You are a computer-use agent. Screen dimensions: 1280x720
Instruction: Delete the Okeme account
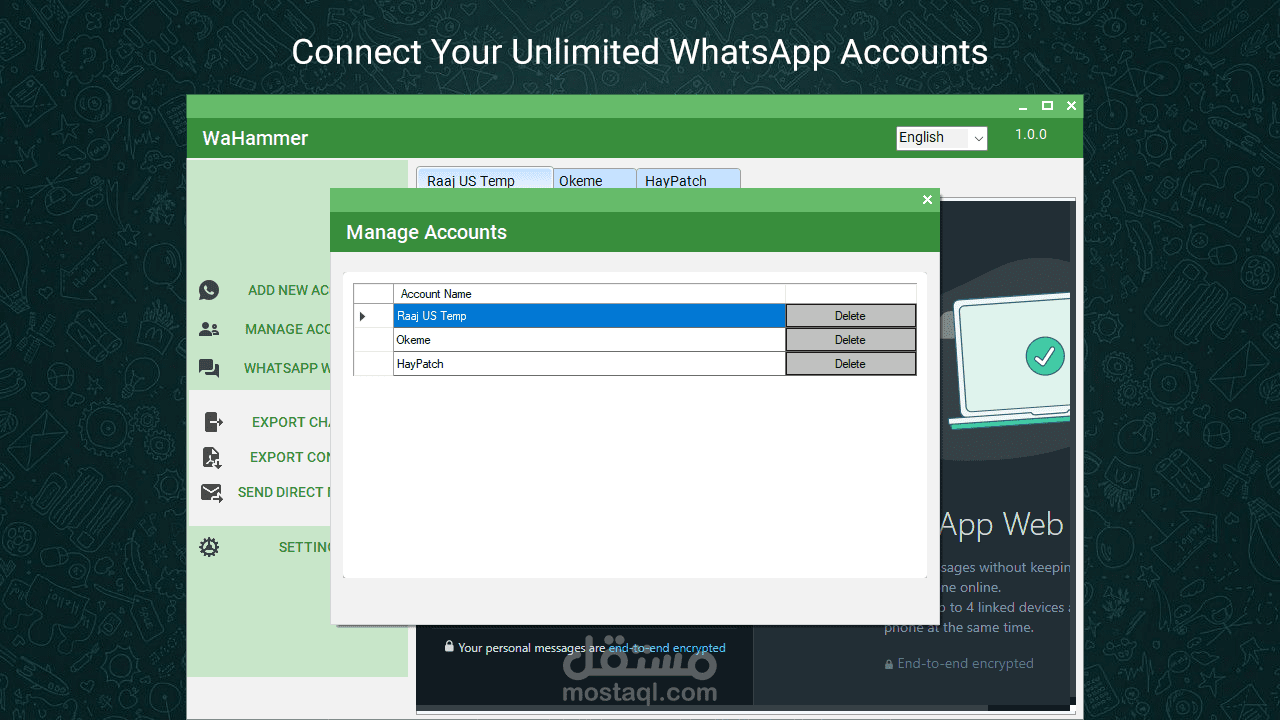(850, 340)
